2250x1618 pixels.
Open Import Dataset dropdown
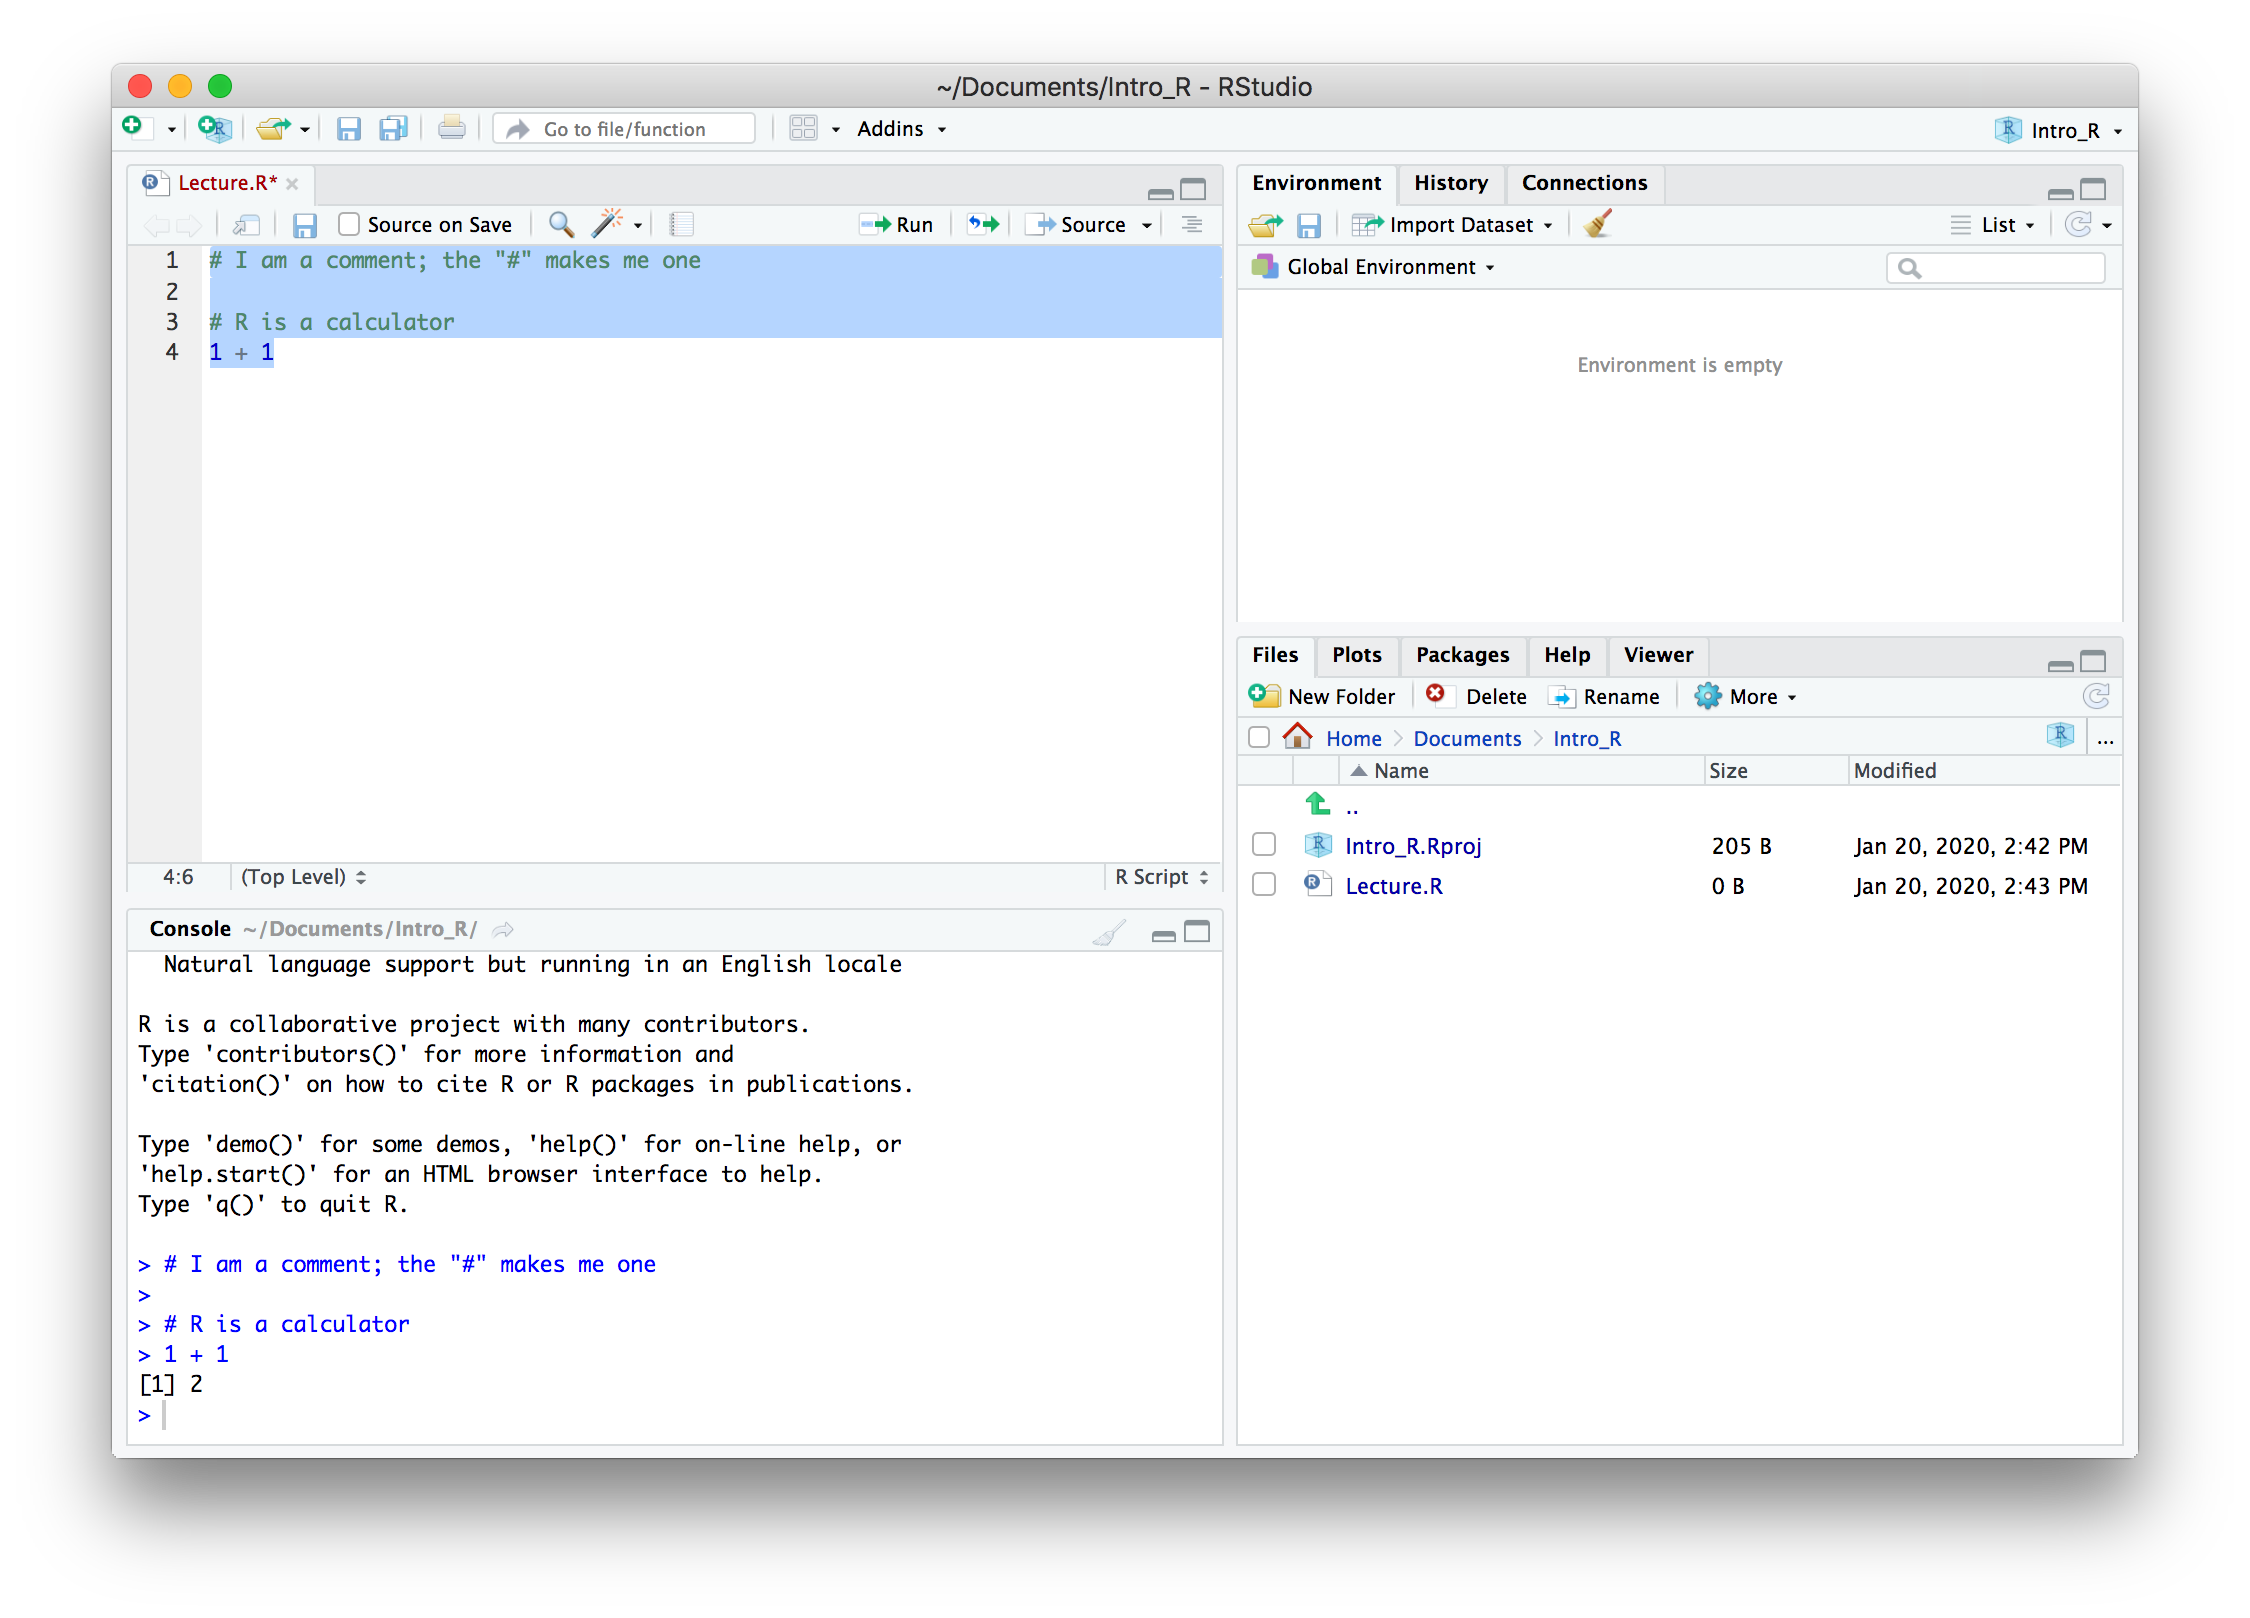(1452, 225)
